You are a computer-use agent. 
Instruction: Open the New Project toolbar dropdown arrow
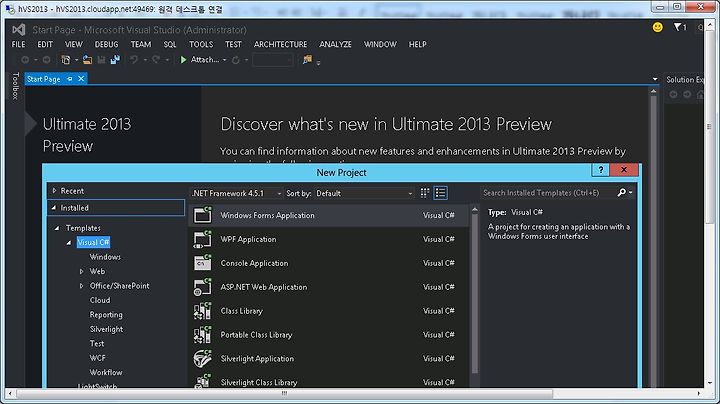pos(76,60)
